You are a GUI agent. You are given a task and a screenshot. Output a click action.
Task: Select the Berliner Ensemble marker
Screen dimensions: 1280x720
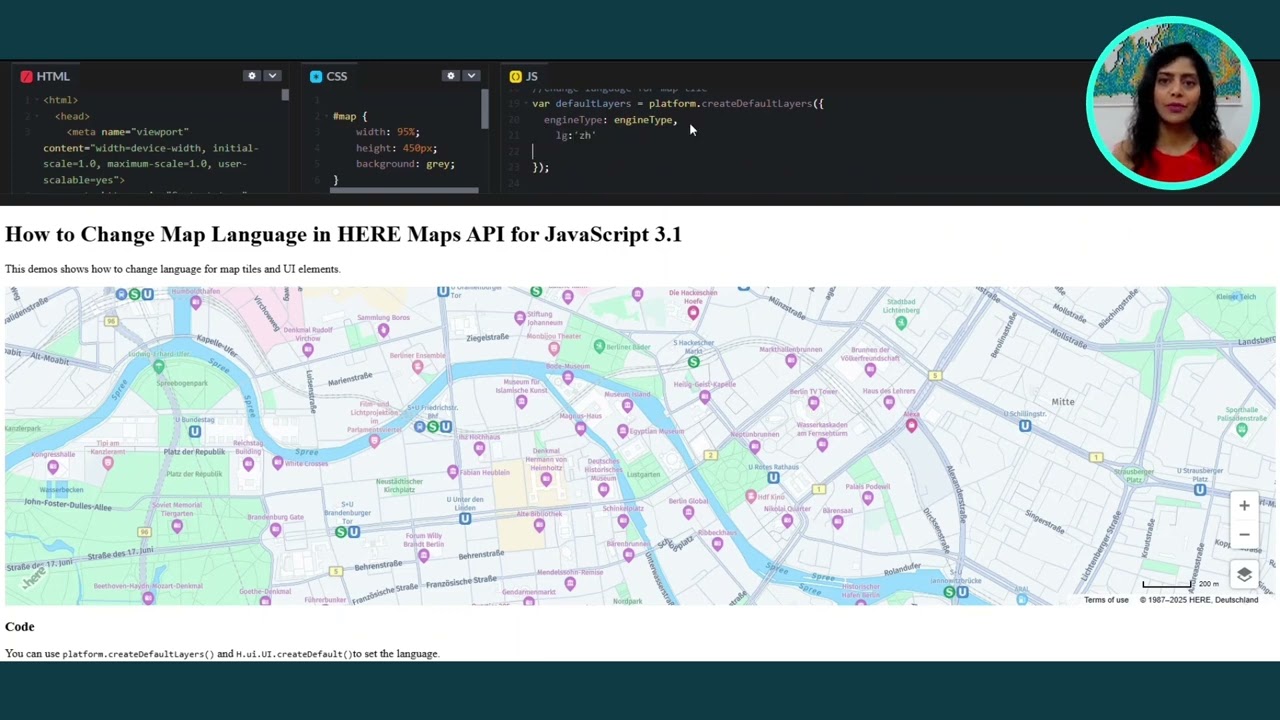(418, 367)
